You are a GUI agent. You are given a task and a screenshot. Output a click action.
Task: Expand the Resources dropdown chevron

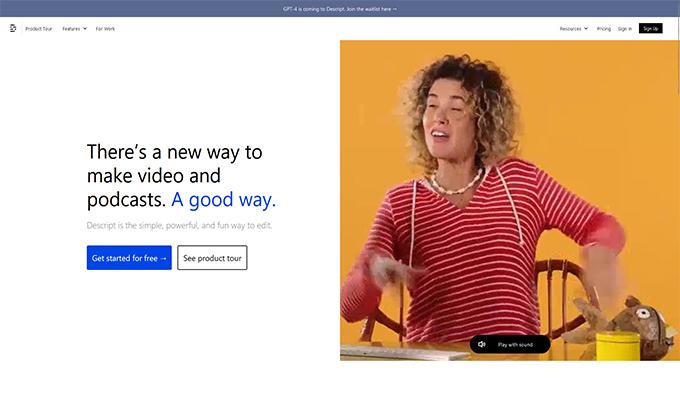[x=586, y=29]
